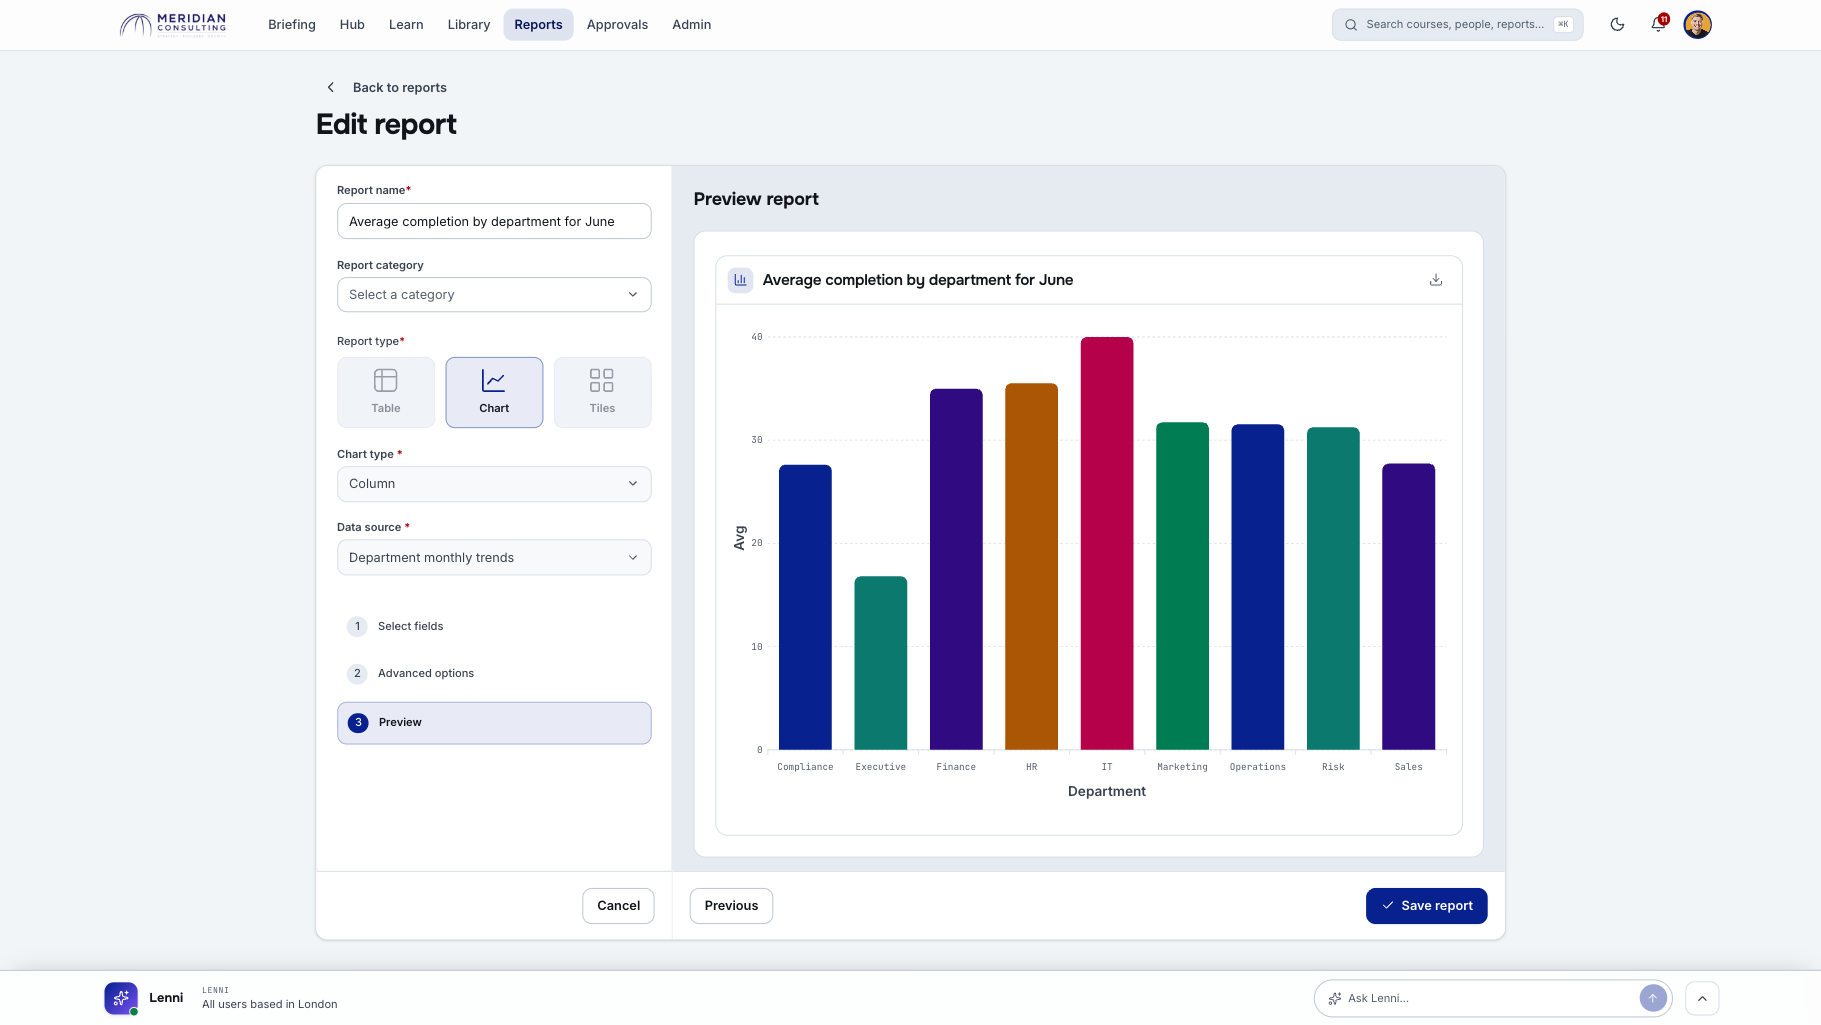Open notifications bell
Screen dimensions: 1821x1025
click(1658, 24)
